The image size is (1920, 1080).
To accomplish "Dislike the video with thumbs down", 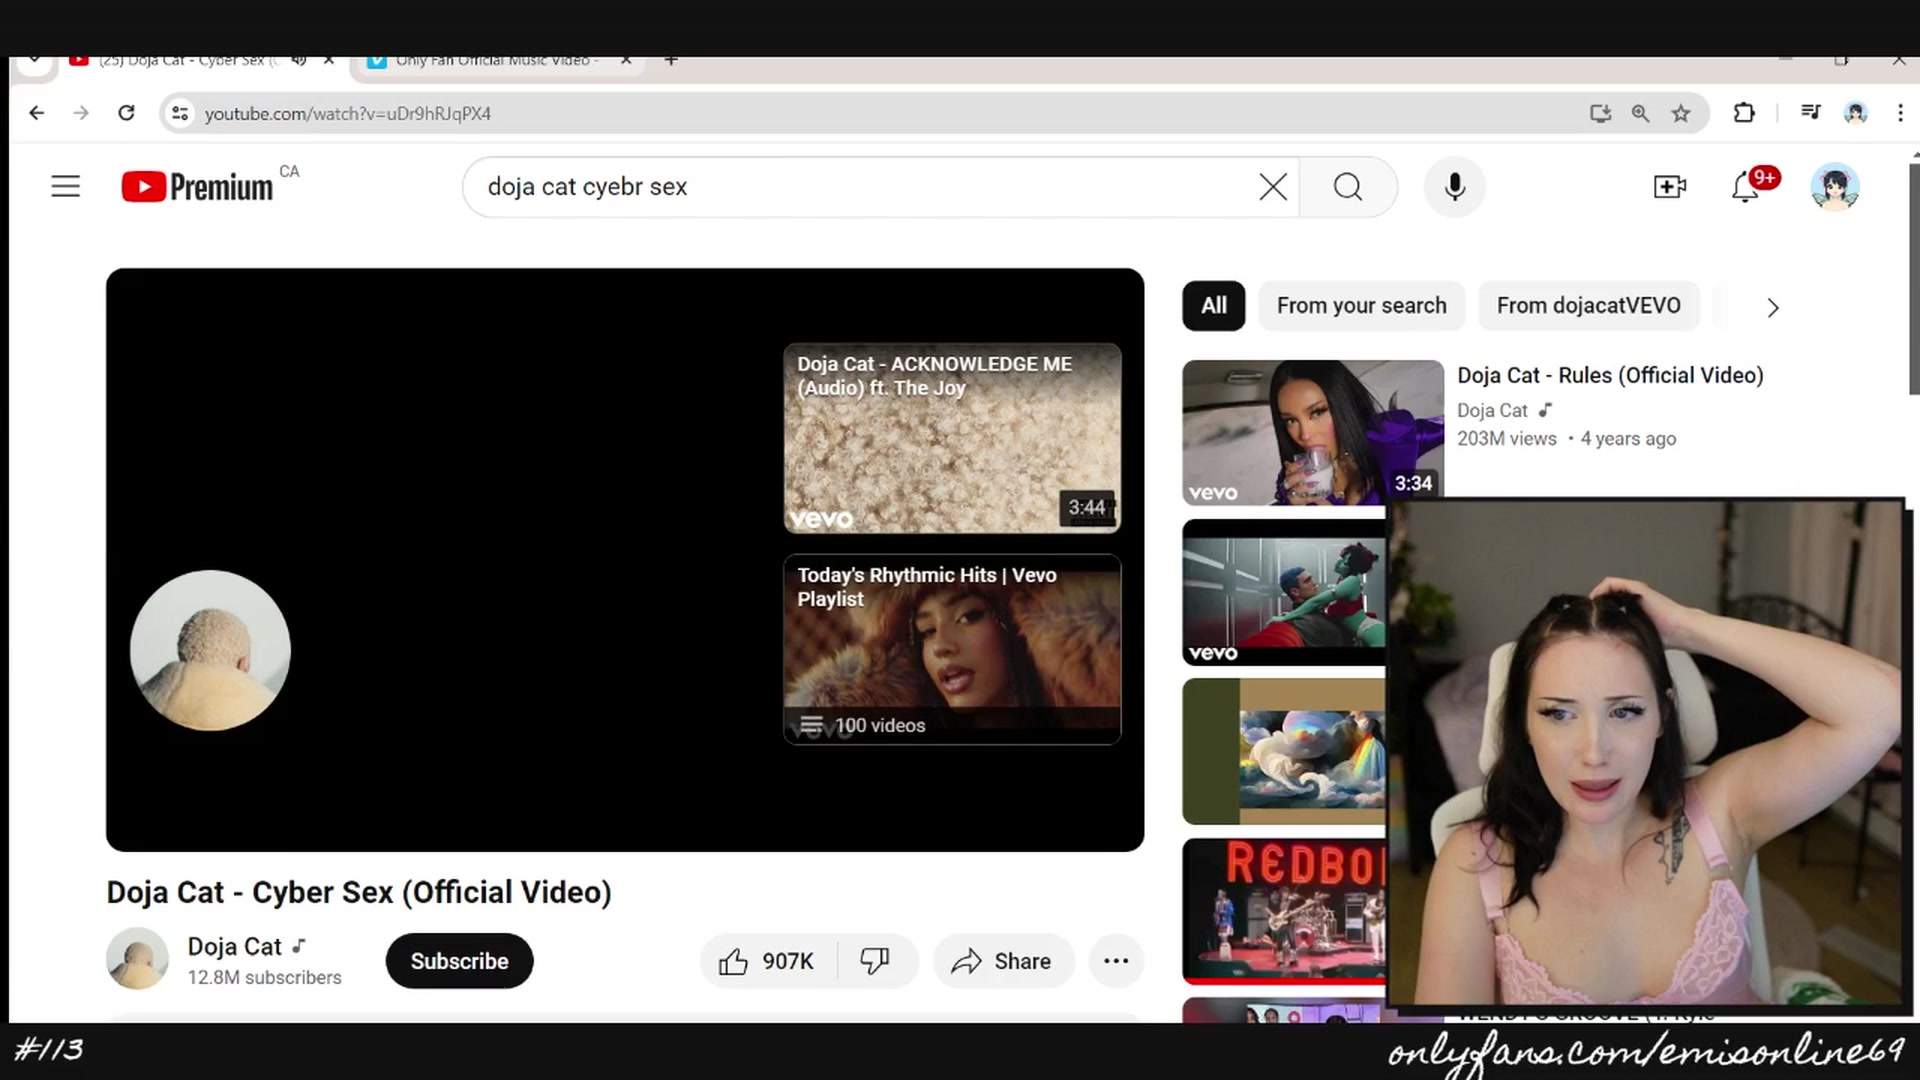I will (x=876, y=961).
